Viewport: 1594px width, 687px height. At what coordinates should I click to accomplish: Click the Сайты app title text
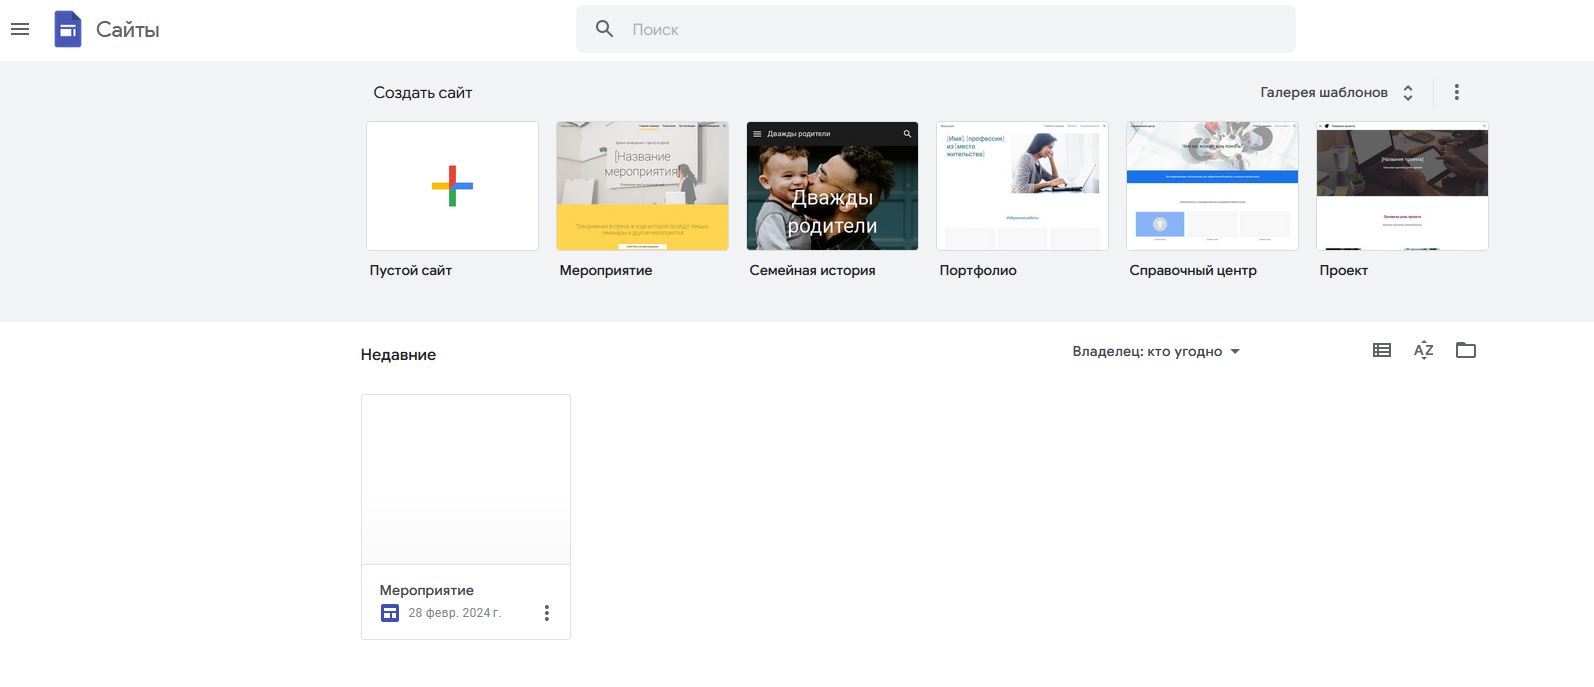127,30
